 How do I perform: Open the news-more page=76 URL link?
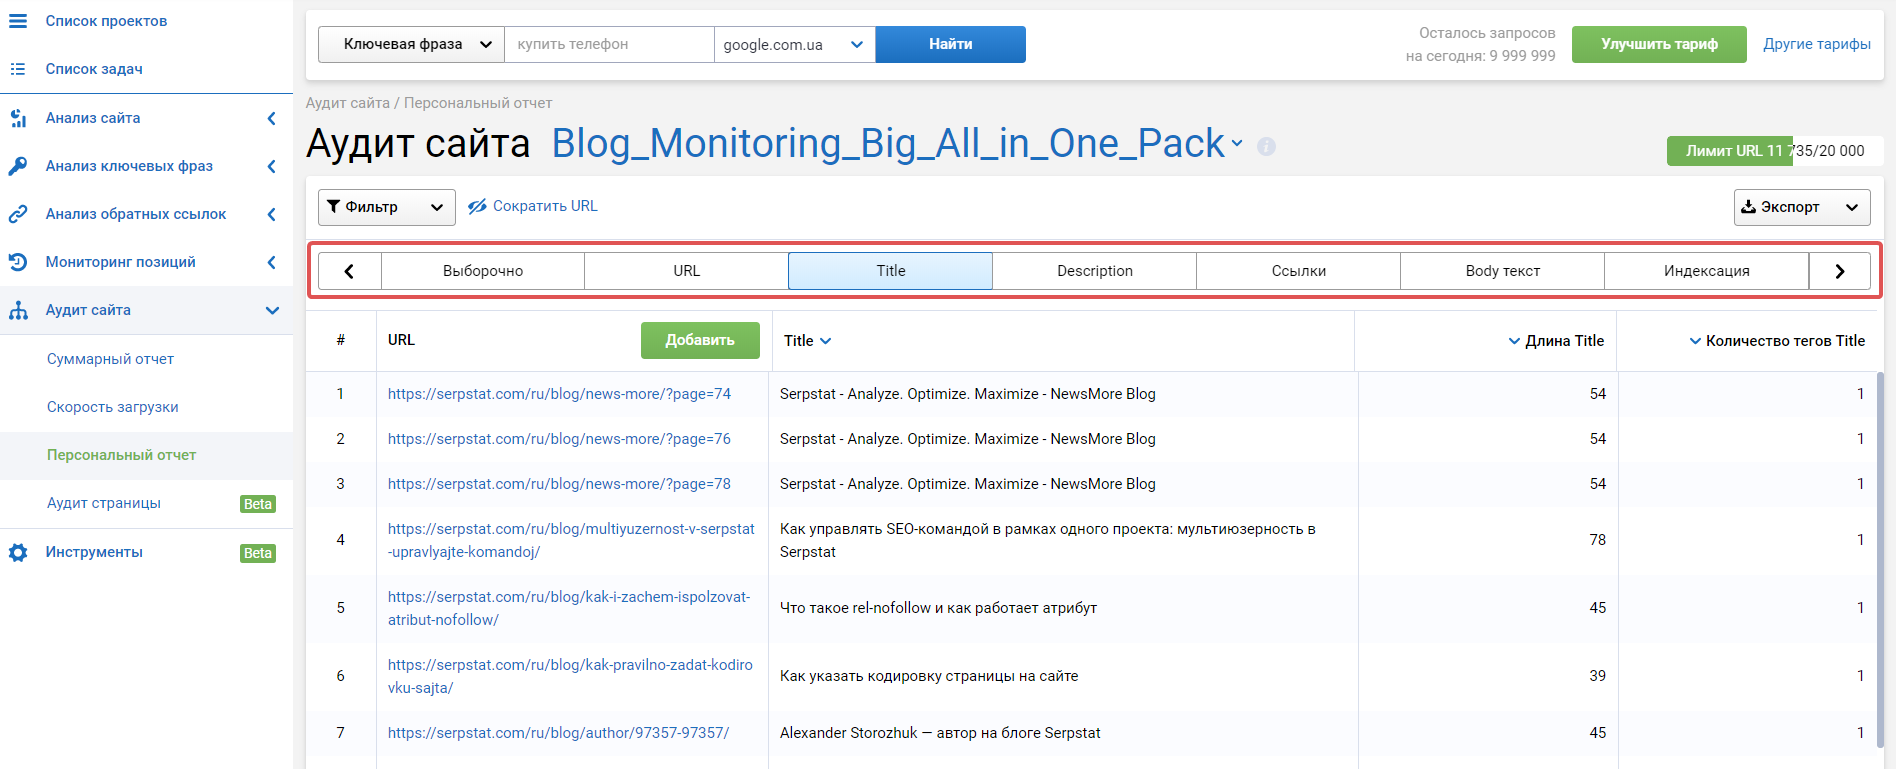[x=559, y=439]
